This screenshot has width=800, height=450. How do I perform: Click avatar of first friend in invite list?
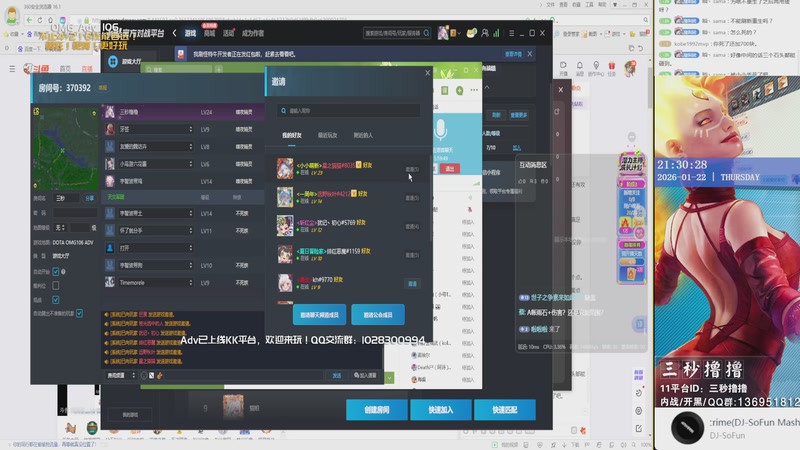click(285, 169)
